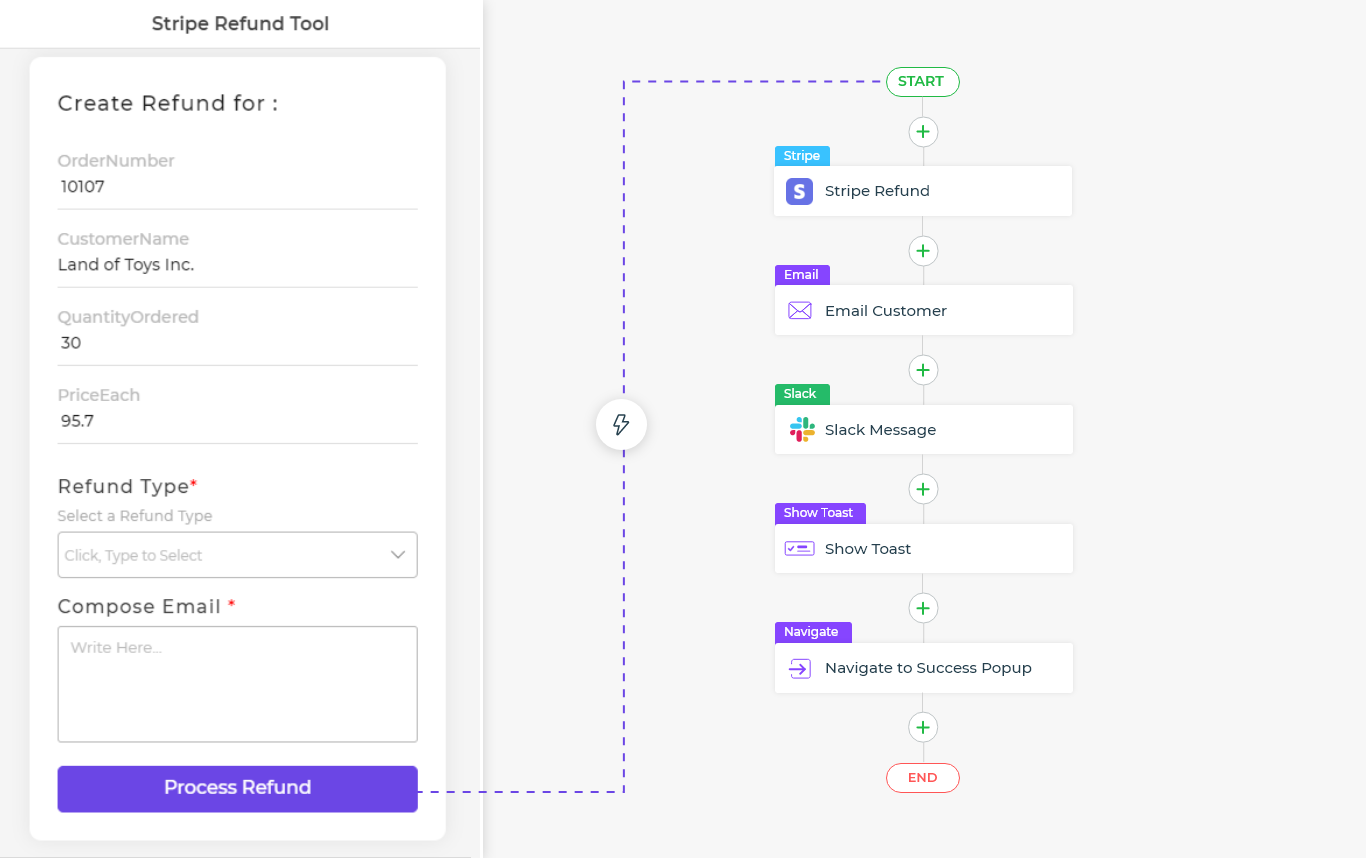Select the OrderNumber field with 10107
The height and width of the screenshot is (858, 1366).
237,186
